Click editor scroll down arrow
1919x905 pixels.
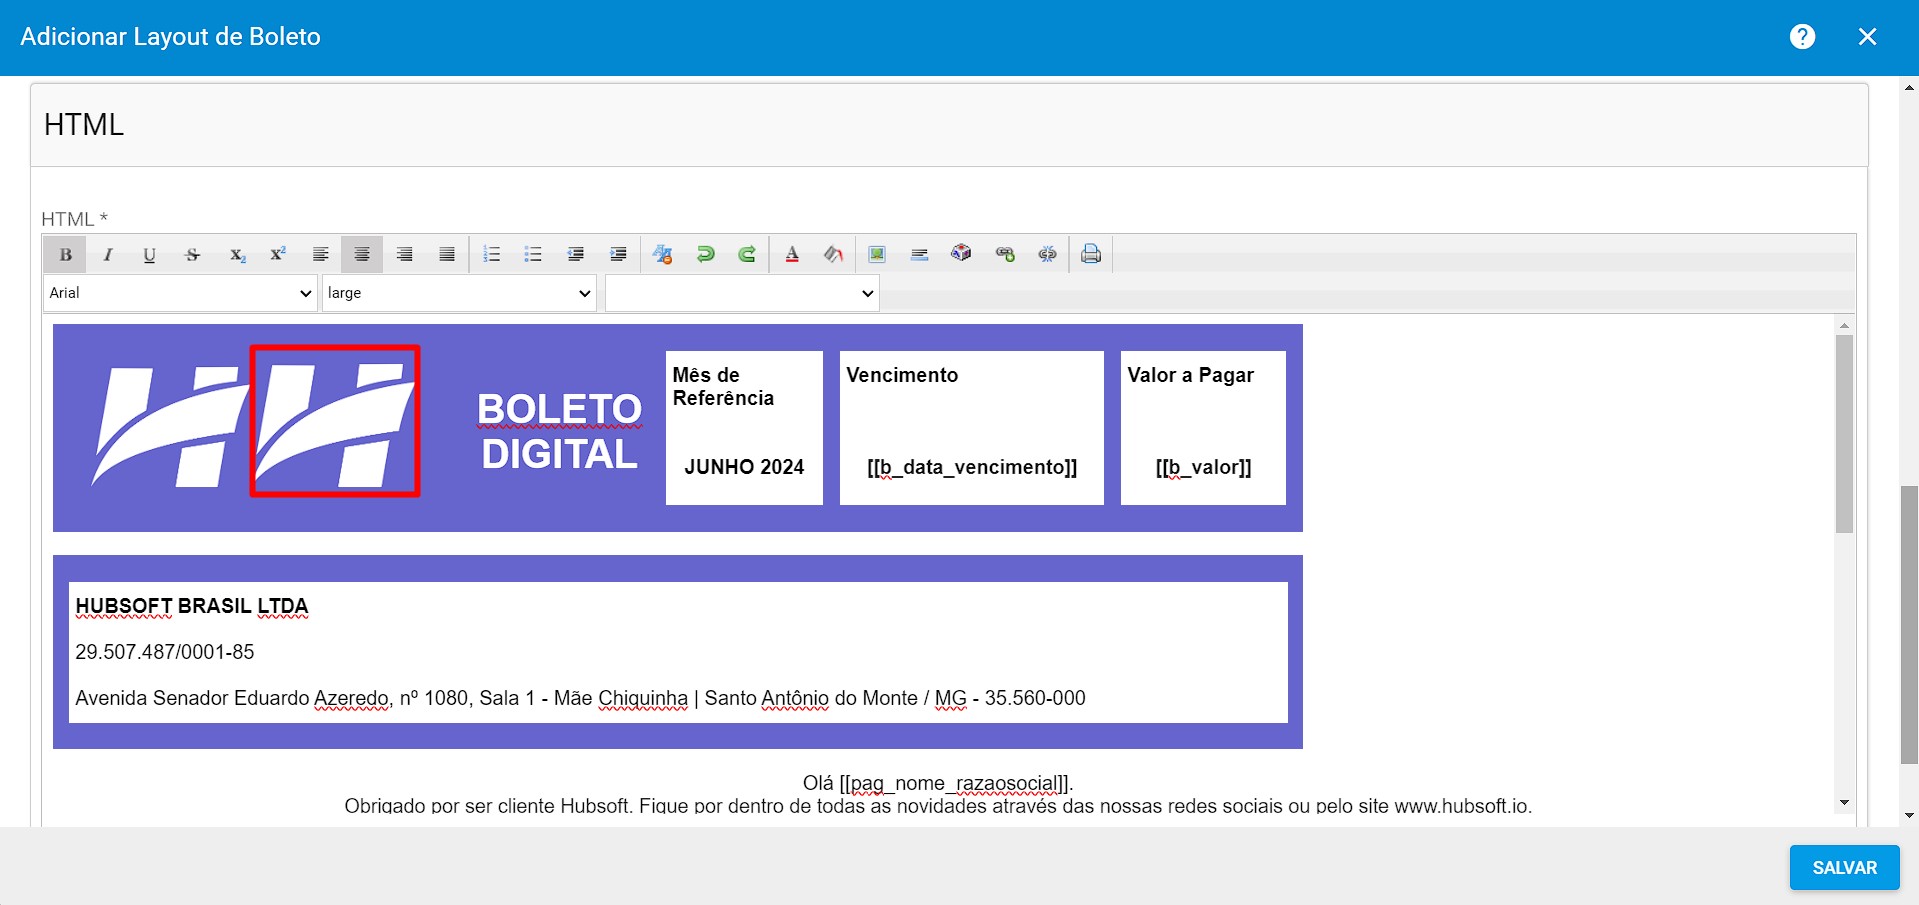pos(1844,803)
